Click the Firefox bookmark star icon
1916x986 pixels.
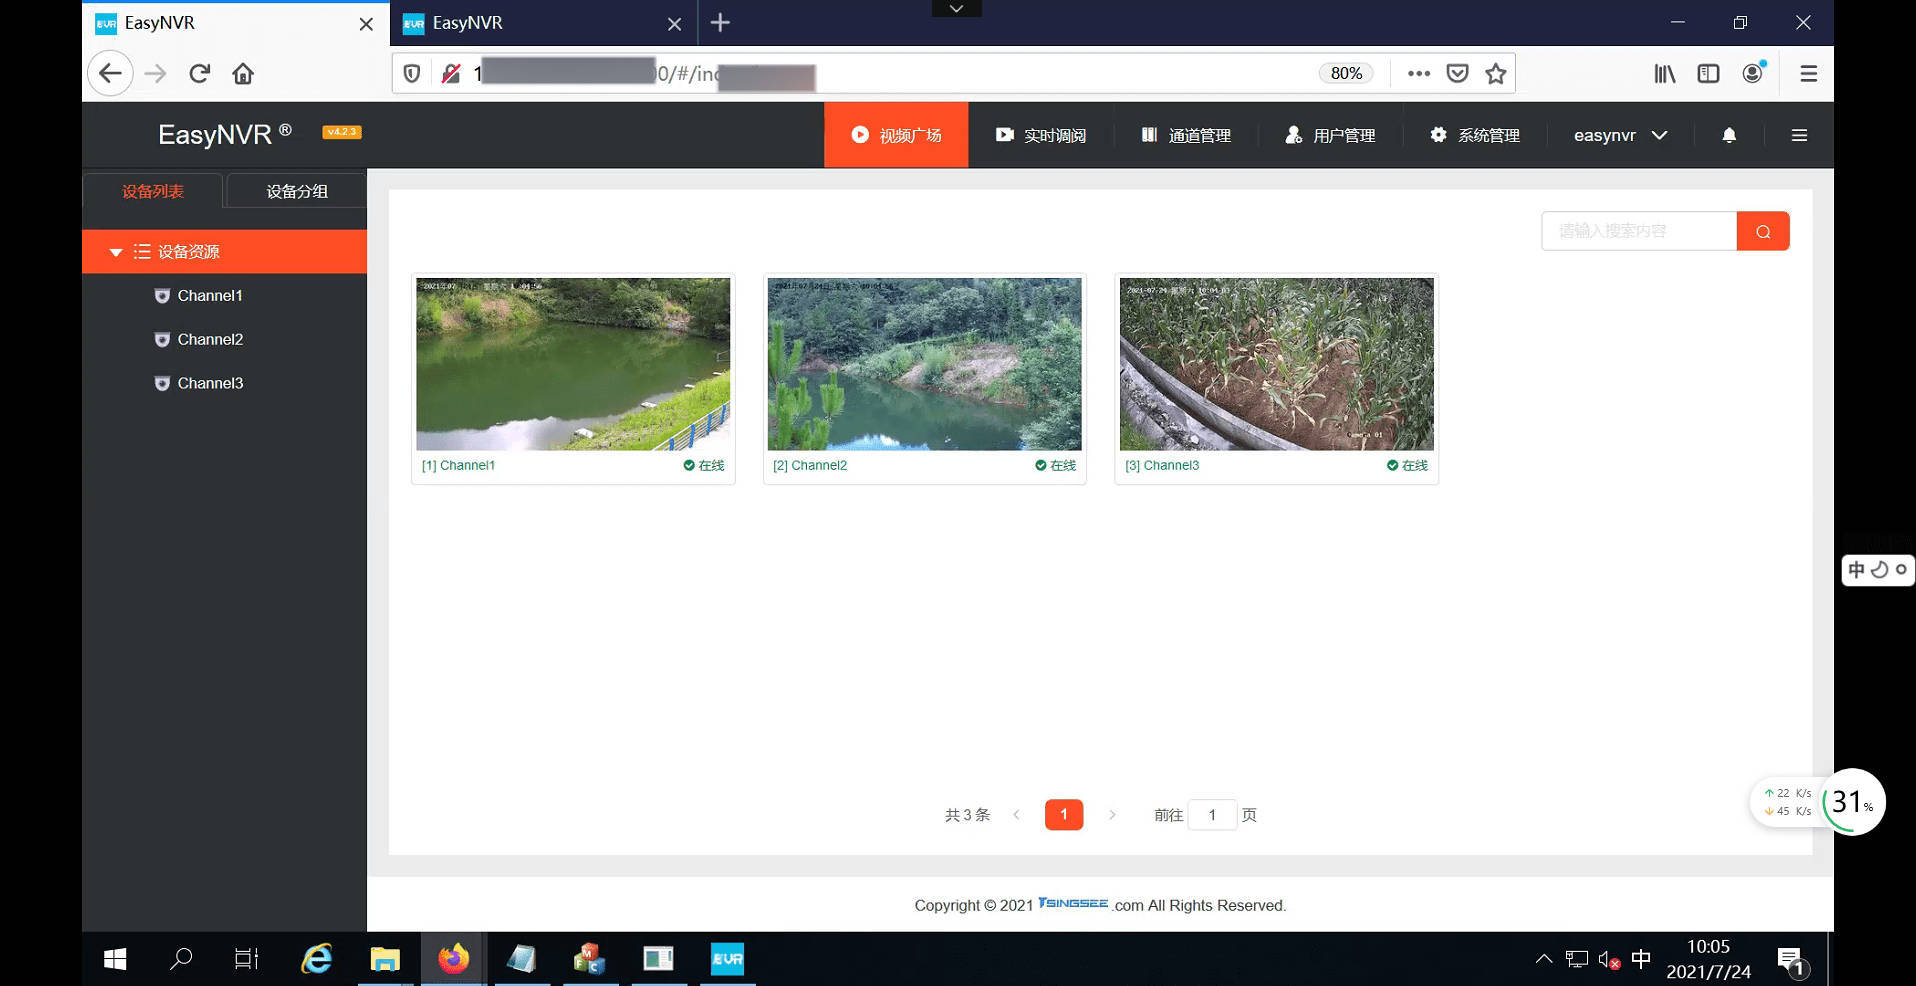[1495, 73]
